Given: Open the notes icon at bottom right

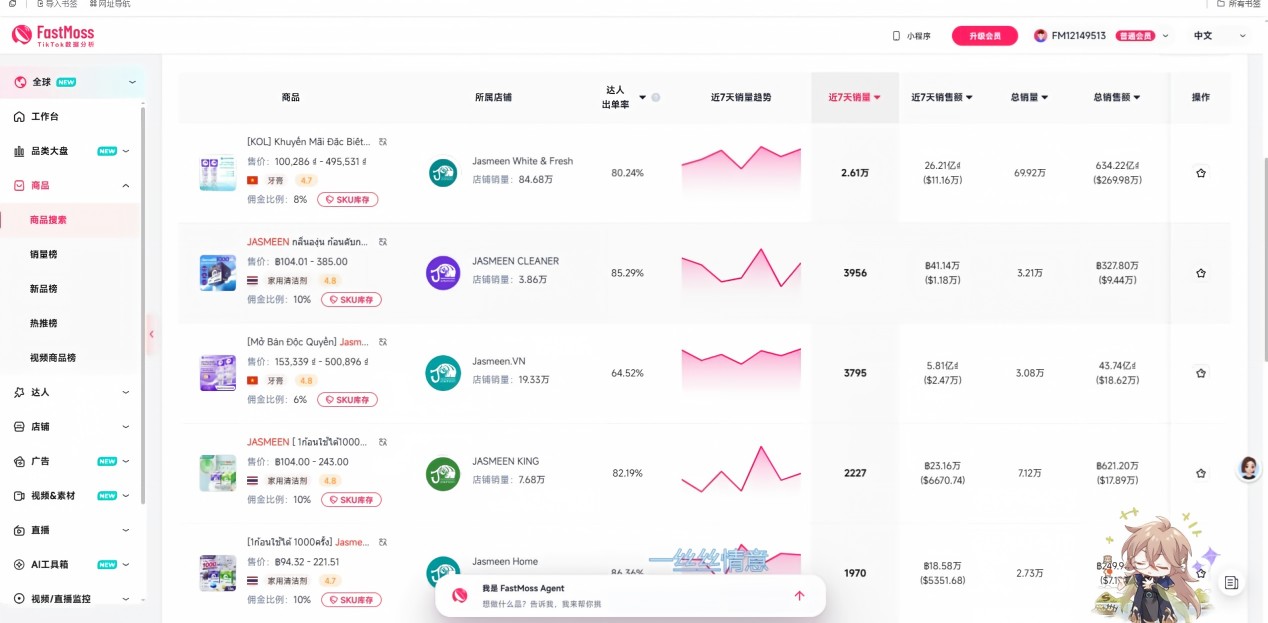Looking at the screenshot, I should click(1231, 582).
